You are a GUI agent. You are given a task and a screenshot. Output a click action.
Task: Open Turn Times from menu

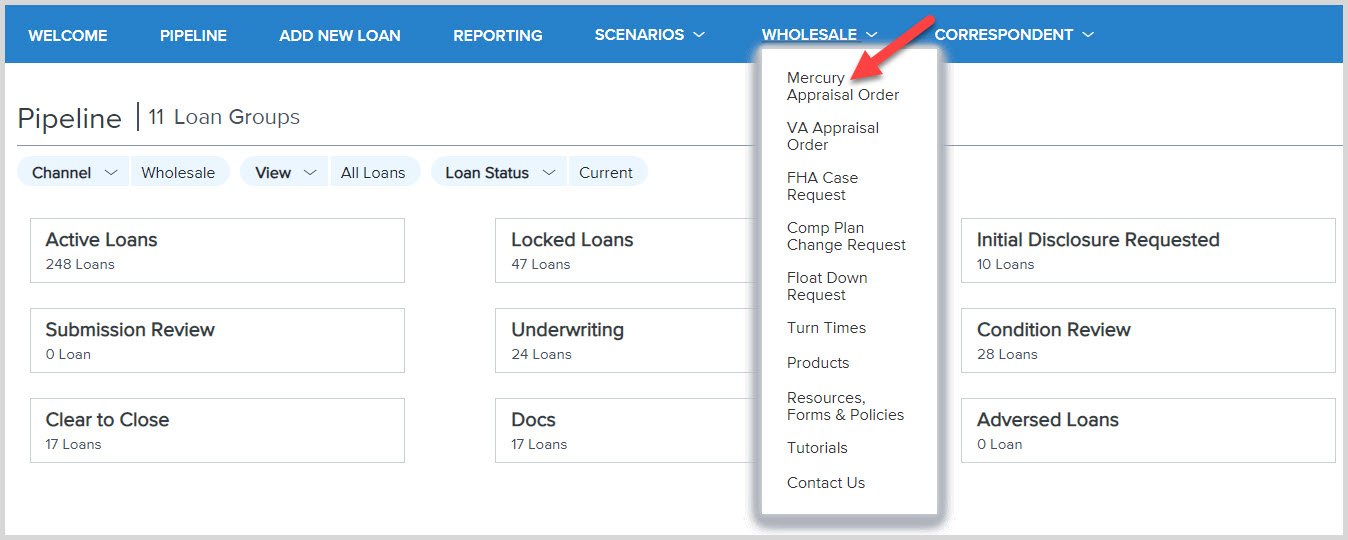pyautogui.click(x=826, y=328)
